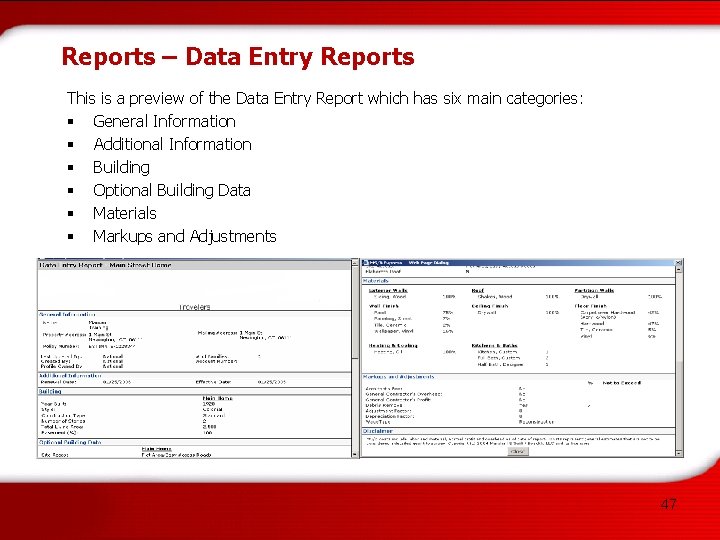Click the dialog title bar page icon
This screenshot has height=540, width=720.
(x=366, y=263)
